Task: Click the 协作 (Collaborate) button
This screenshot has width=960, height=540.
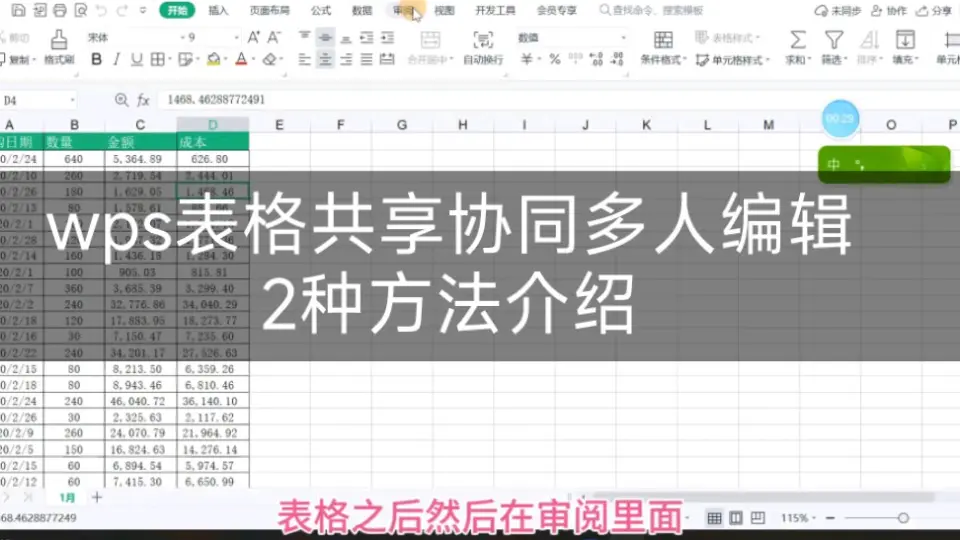Action: pos(890,11)
